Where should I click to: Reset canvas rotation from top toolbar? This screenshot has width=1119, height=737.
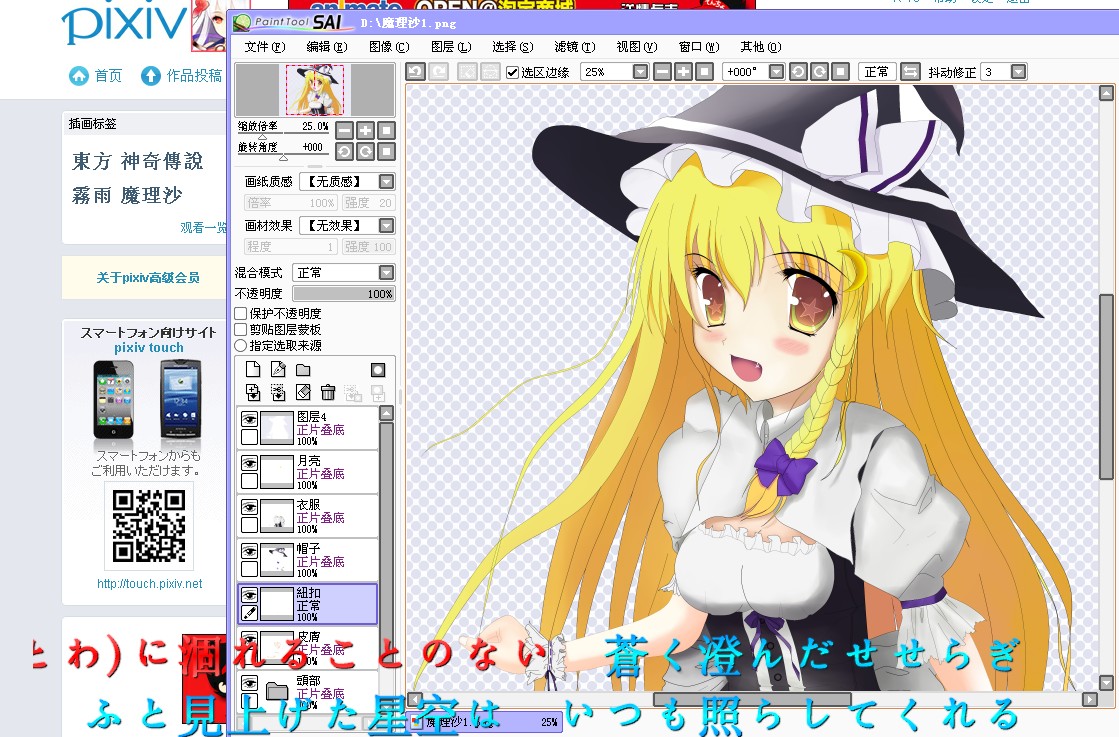tap(841, 71)
